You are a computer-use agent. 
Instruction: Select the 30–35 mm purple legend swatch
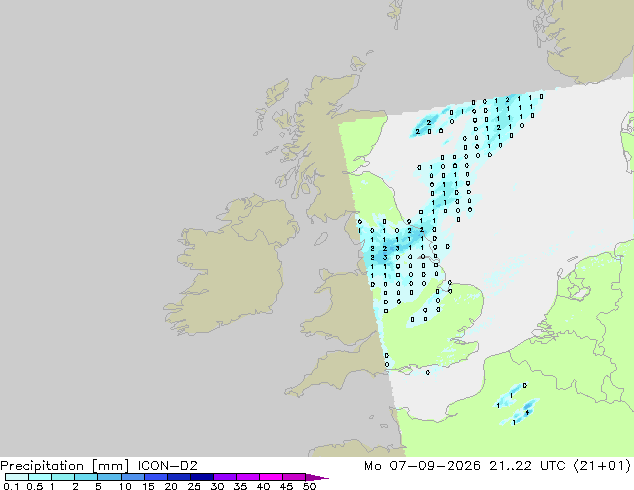click(x=224, y=477)
